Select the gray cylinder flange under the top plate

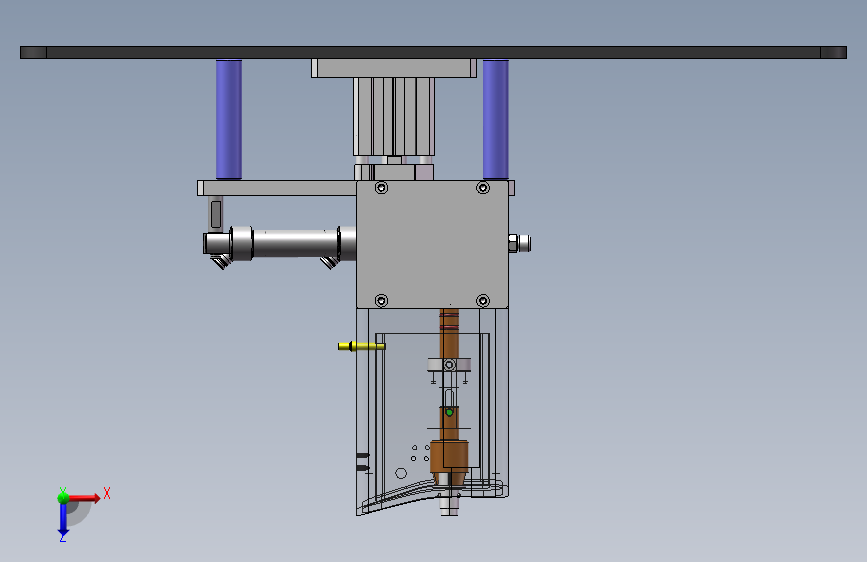[x=394, y=68]
